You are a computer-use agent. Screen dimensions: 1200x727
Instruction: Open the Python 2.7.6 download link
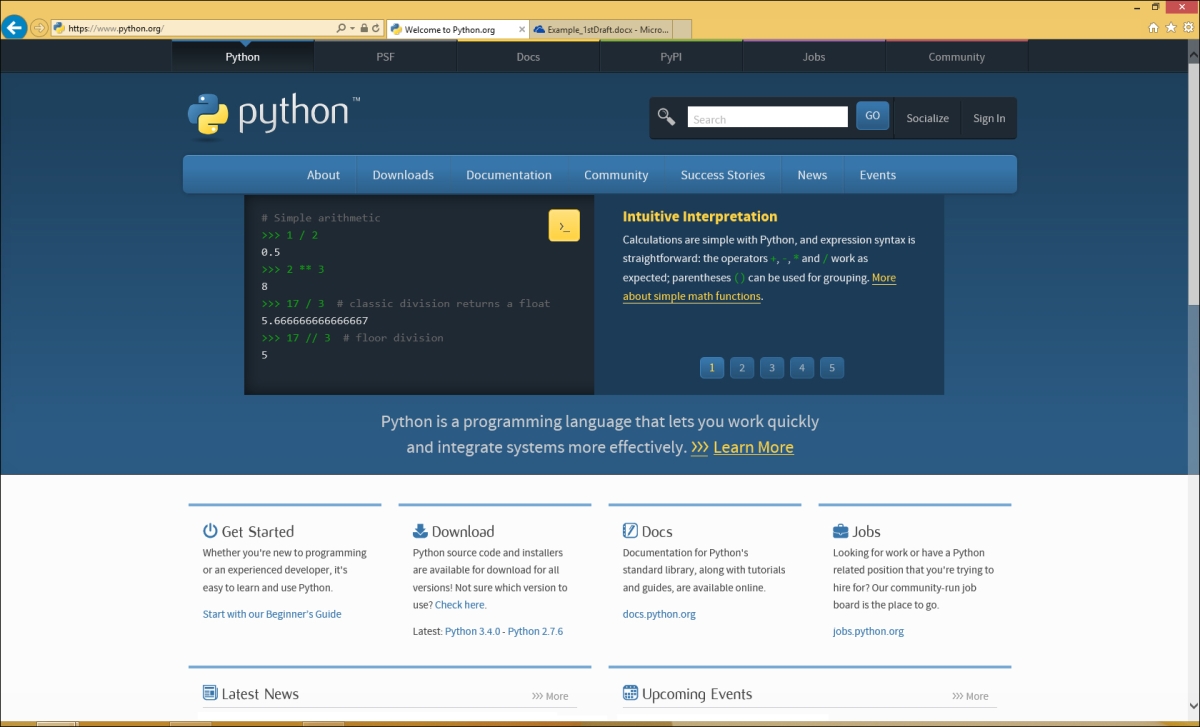(x=535, y=632)
